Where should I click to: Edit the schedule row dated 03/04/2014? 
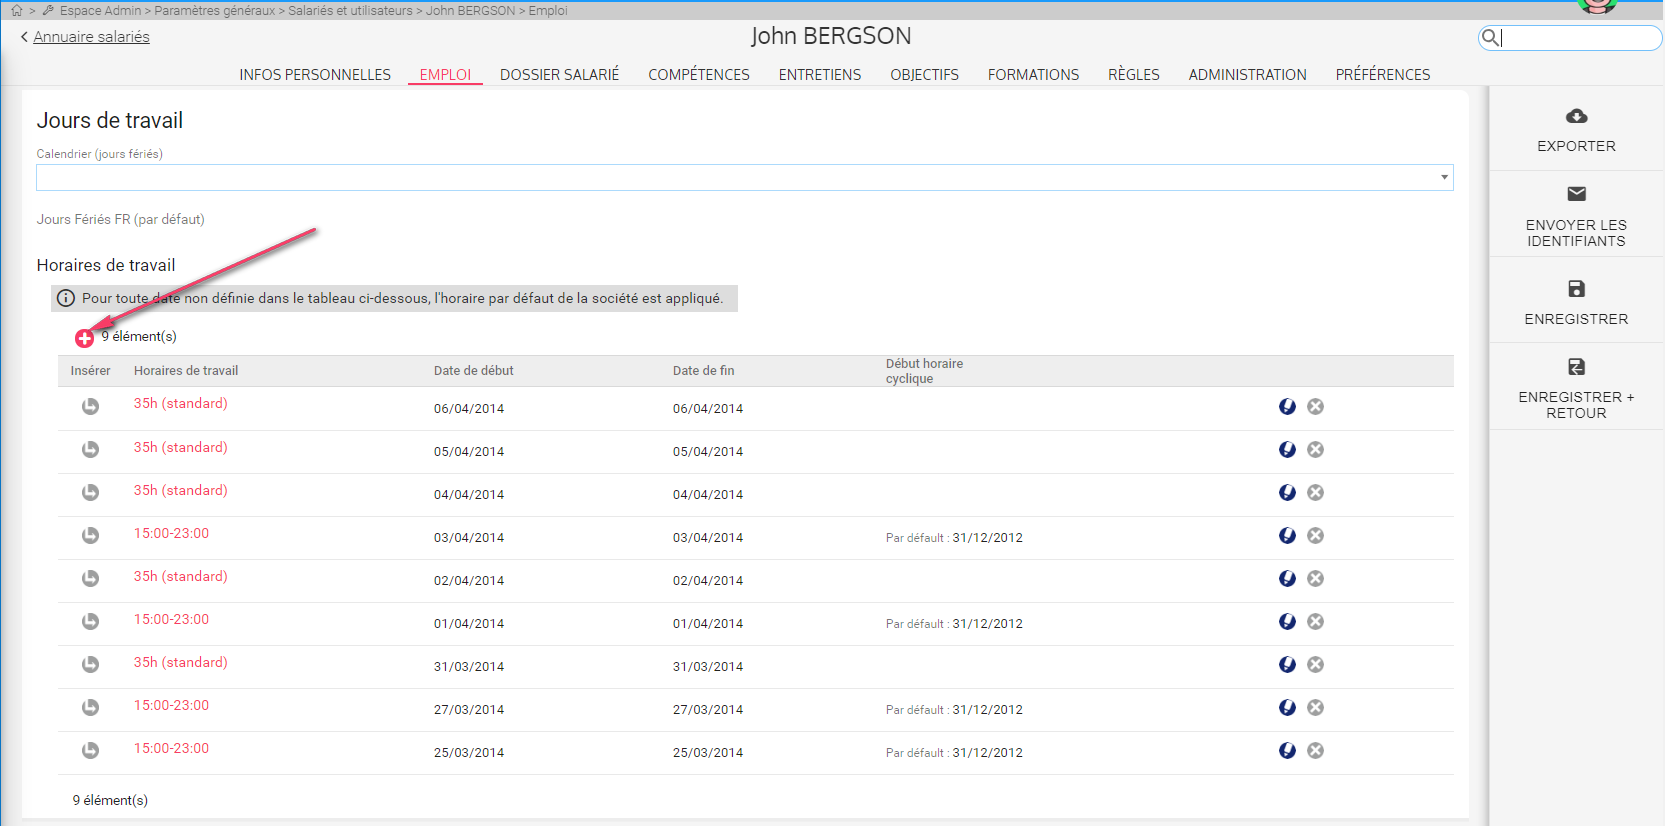pyautogui.click(x=1287, y=535)
